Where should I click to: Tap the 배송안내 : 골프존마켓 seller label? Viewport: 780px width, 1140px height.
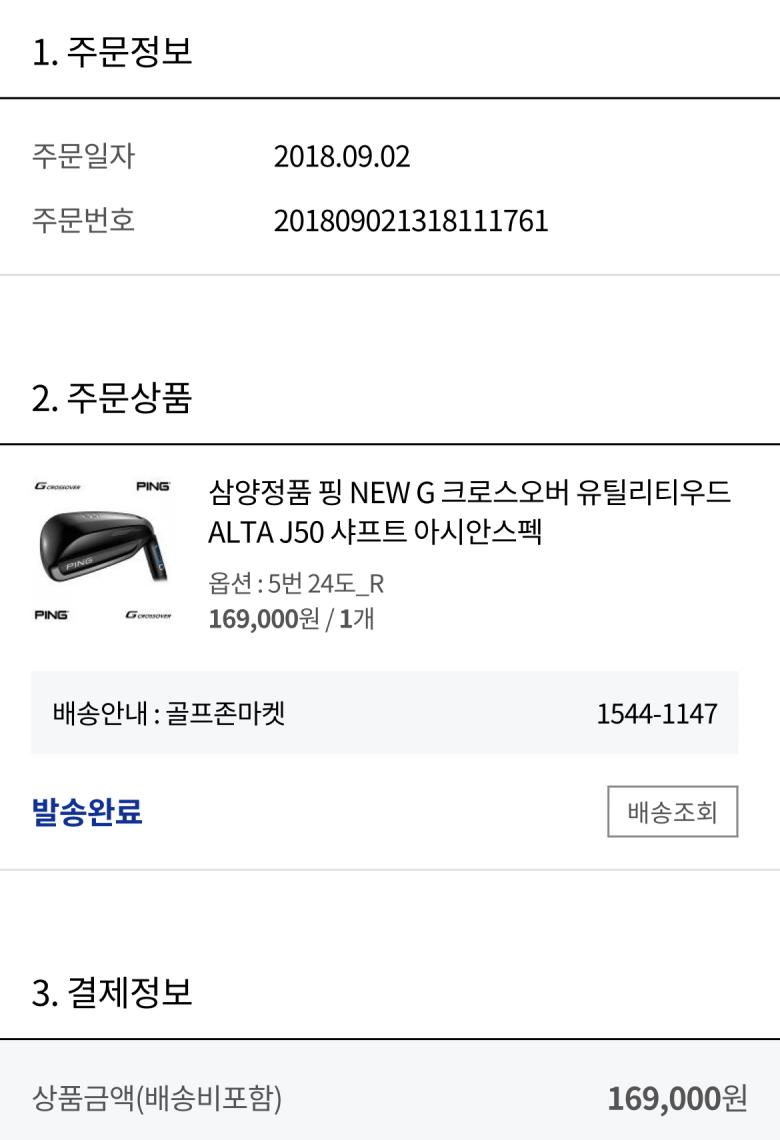169,713
